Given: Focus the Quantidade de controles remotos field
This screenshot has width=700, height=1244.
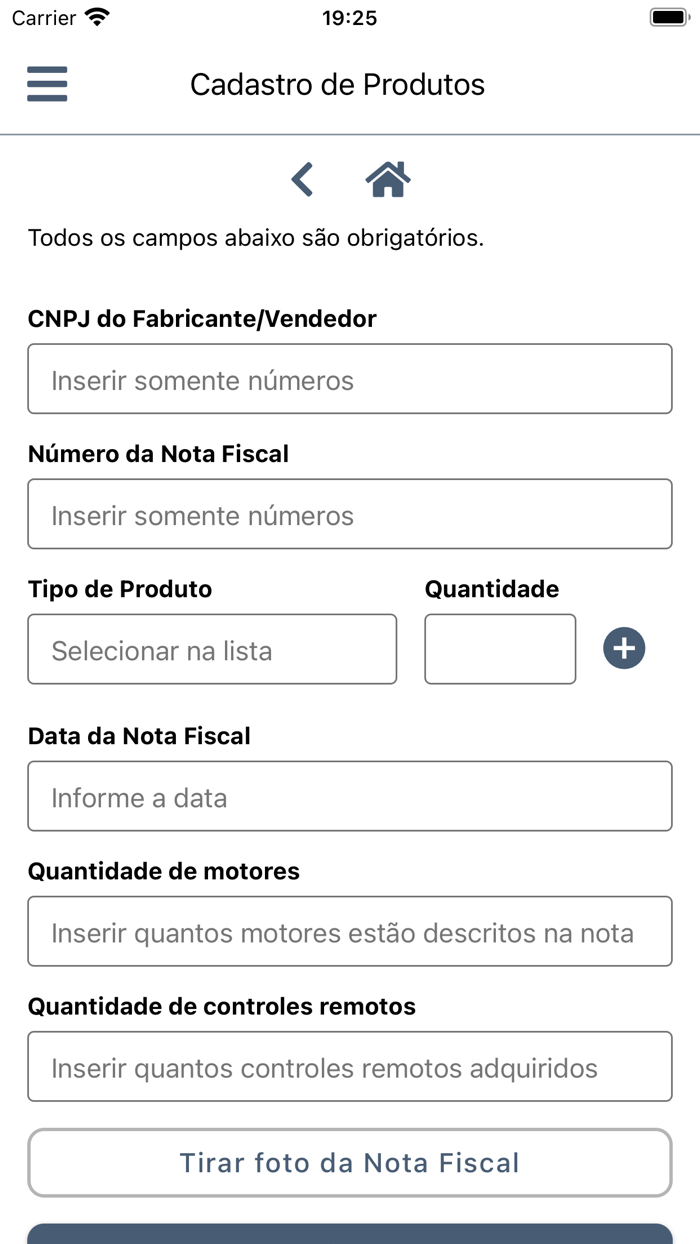Looking at the screenshot, I should (x=350, y=1066).
